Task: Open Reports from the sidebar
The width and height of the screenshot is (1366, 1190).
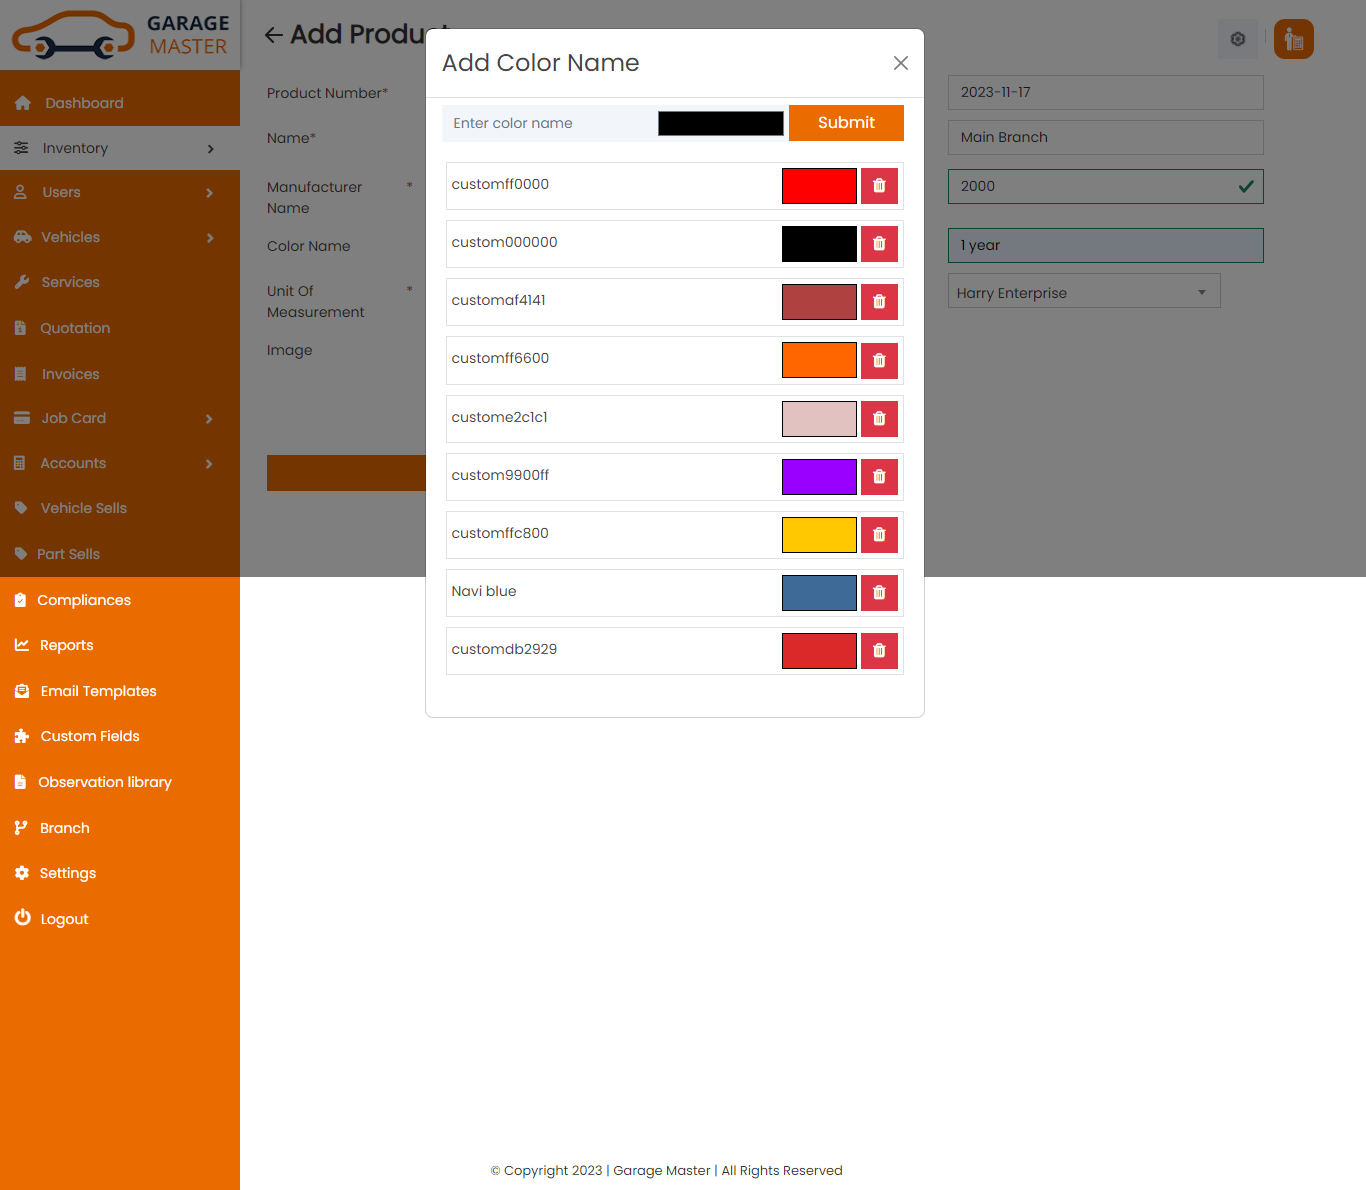Action: click(x=66, y=646)
